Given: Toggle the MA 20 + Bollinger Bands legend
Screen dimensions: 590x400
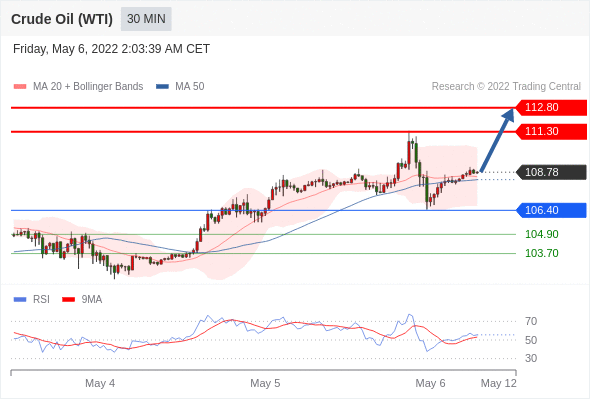Looking at the screenshot, I should (78, 87).
